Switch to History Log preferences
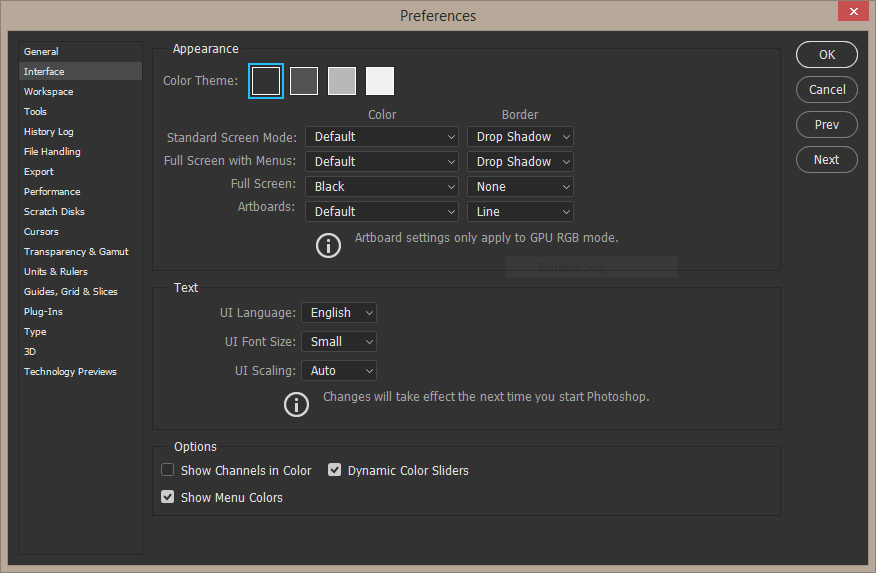The width and height of the screenshot is (876, 573). point(80,132)
